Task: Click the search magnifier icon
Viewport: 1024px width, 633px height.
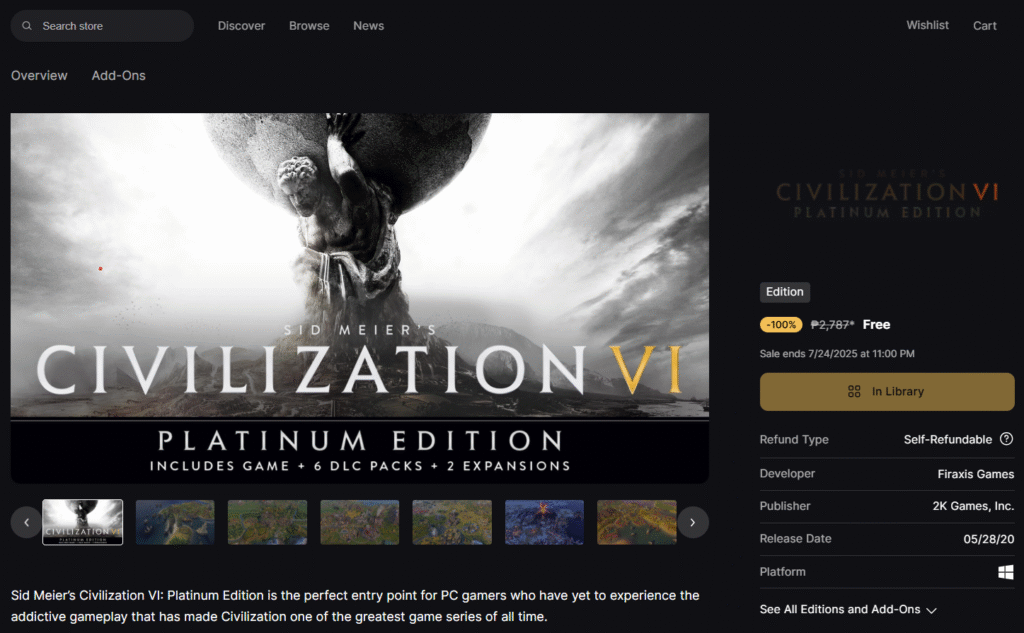Action: click(27, 26)
